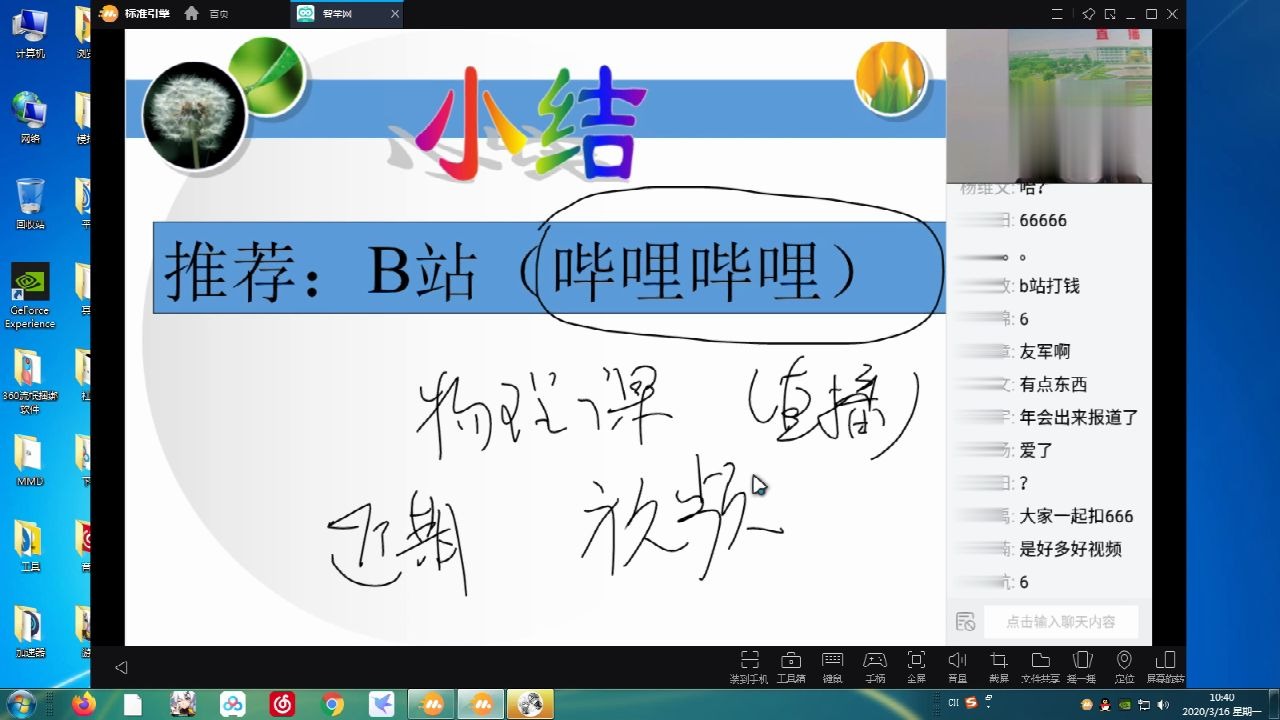
Task: Take a 截屏 screenshot
Action: 998,666
